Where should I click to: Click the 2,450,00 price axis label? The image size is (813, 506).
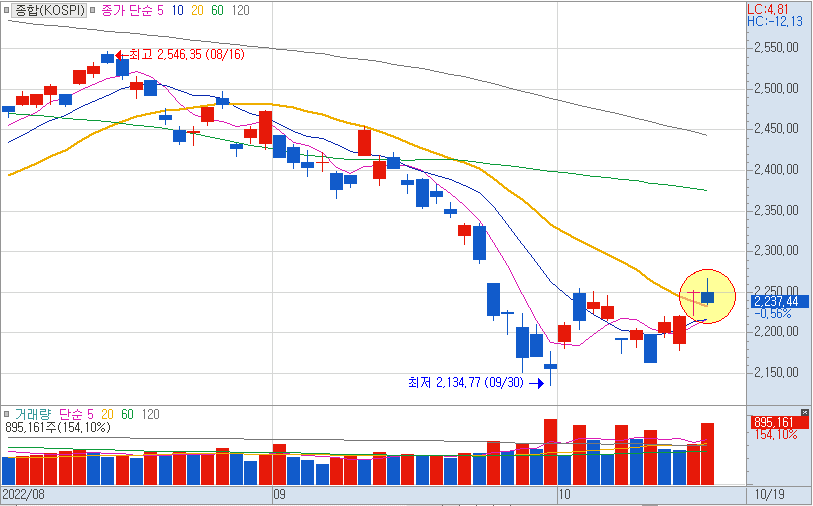[776, 129]
